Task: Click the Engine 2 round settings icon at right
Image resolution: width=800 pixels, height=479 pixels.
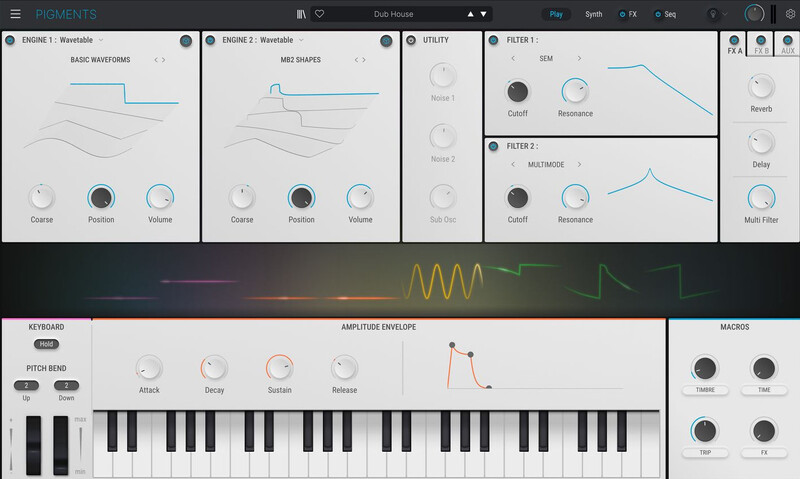Action: coord(386,41)
